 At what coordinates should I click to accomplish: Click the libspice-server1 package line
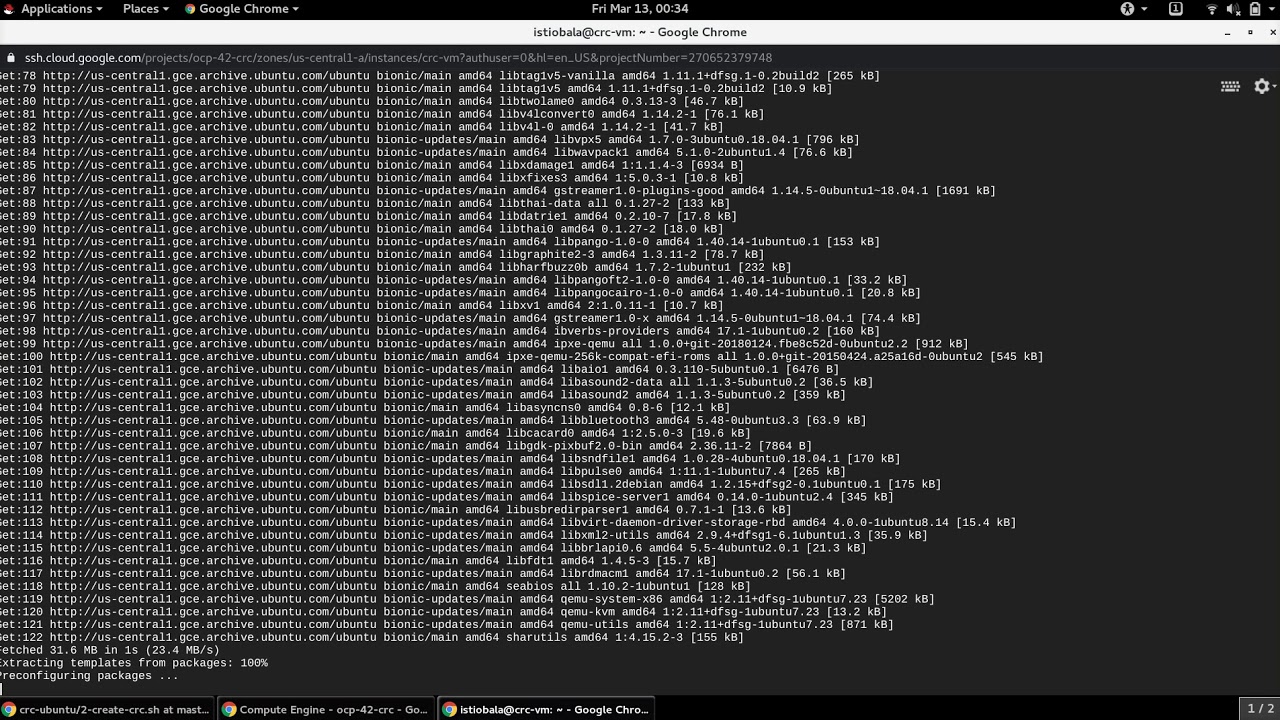(446, 497)
